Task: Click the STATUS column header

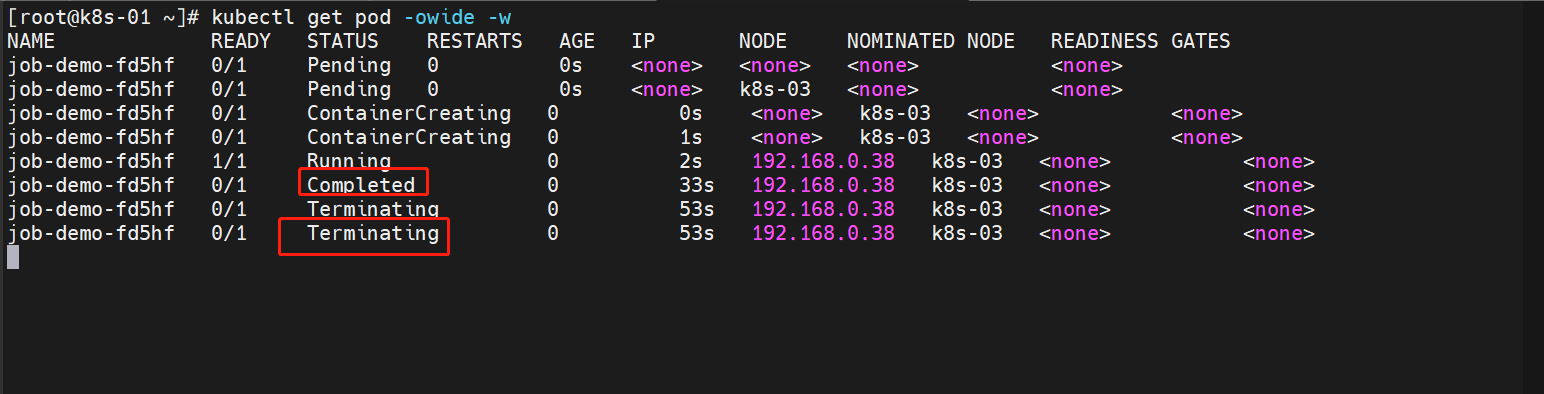Action: pyautogui.click(x=343, y=41)
